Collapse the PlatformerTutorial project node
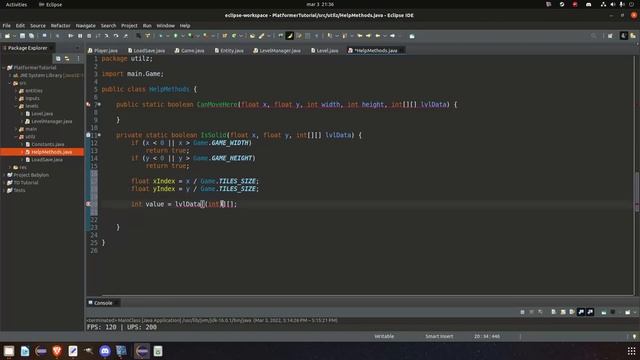The height and width of the screenshot is (360, 640). click(4, 68)
